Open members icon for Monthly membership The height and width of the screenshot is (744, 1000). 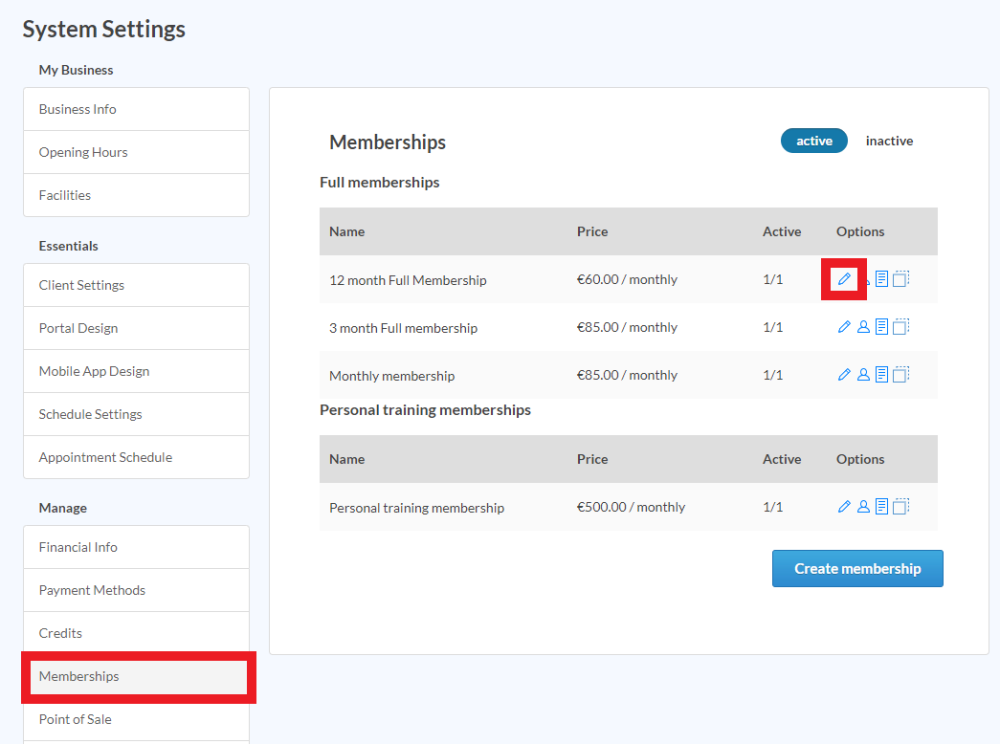point(863,375)
